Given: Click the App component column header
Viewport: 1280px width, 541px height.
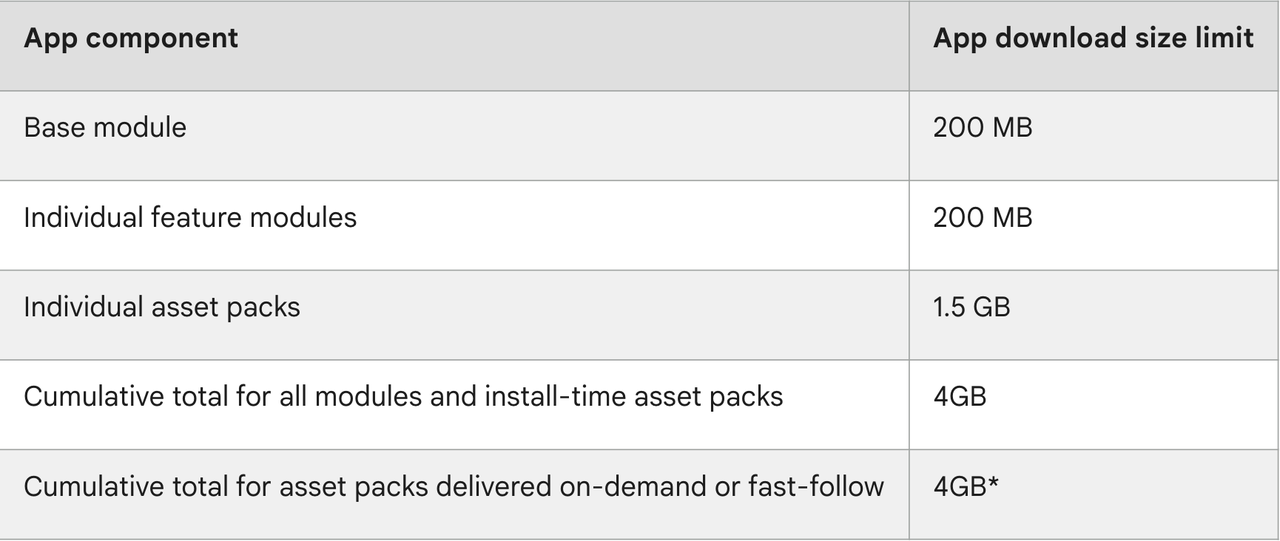Looking at the screenshot, I should [131, 39].
